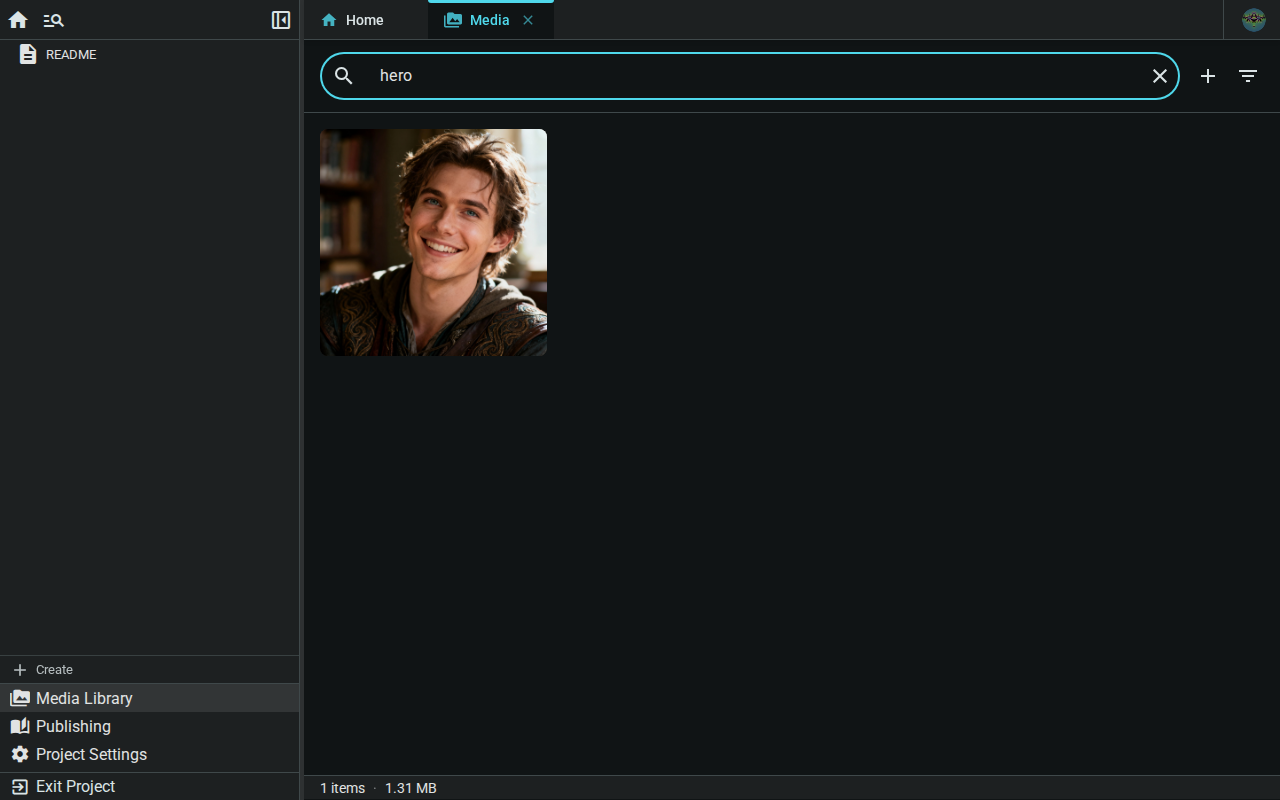
Task: Collapse the left sidebar panel
Action: point(281,20)
